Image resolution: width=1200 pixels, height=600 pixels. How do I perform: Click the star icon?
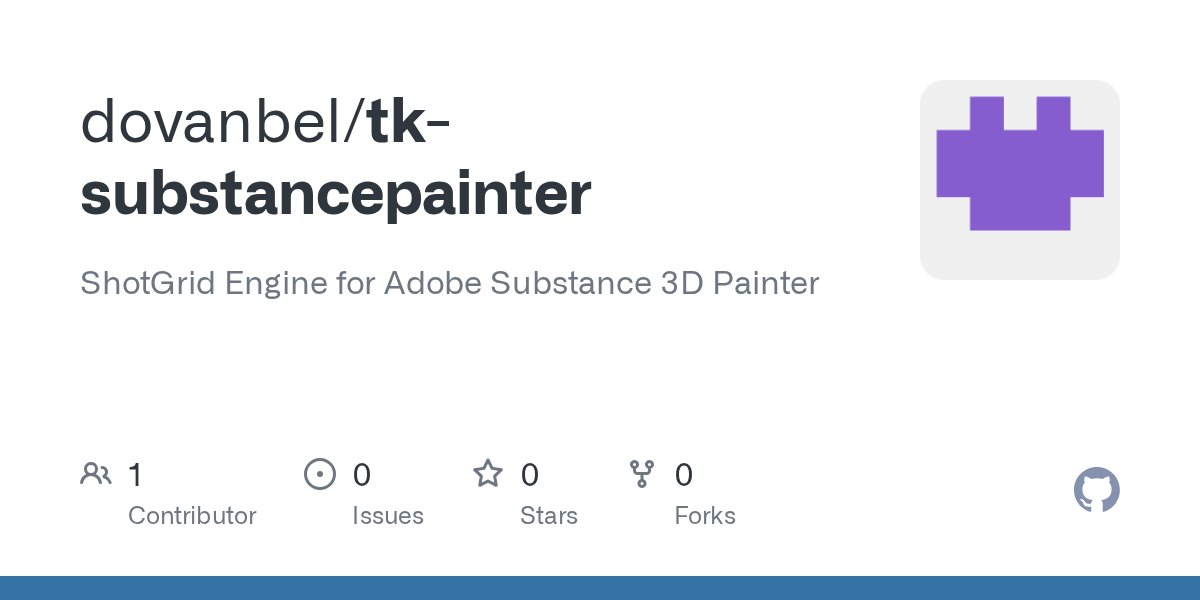coord(488,473)
